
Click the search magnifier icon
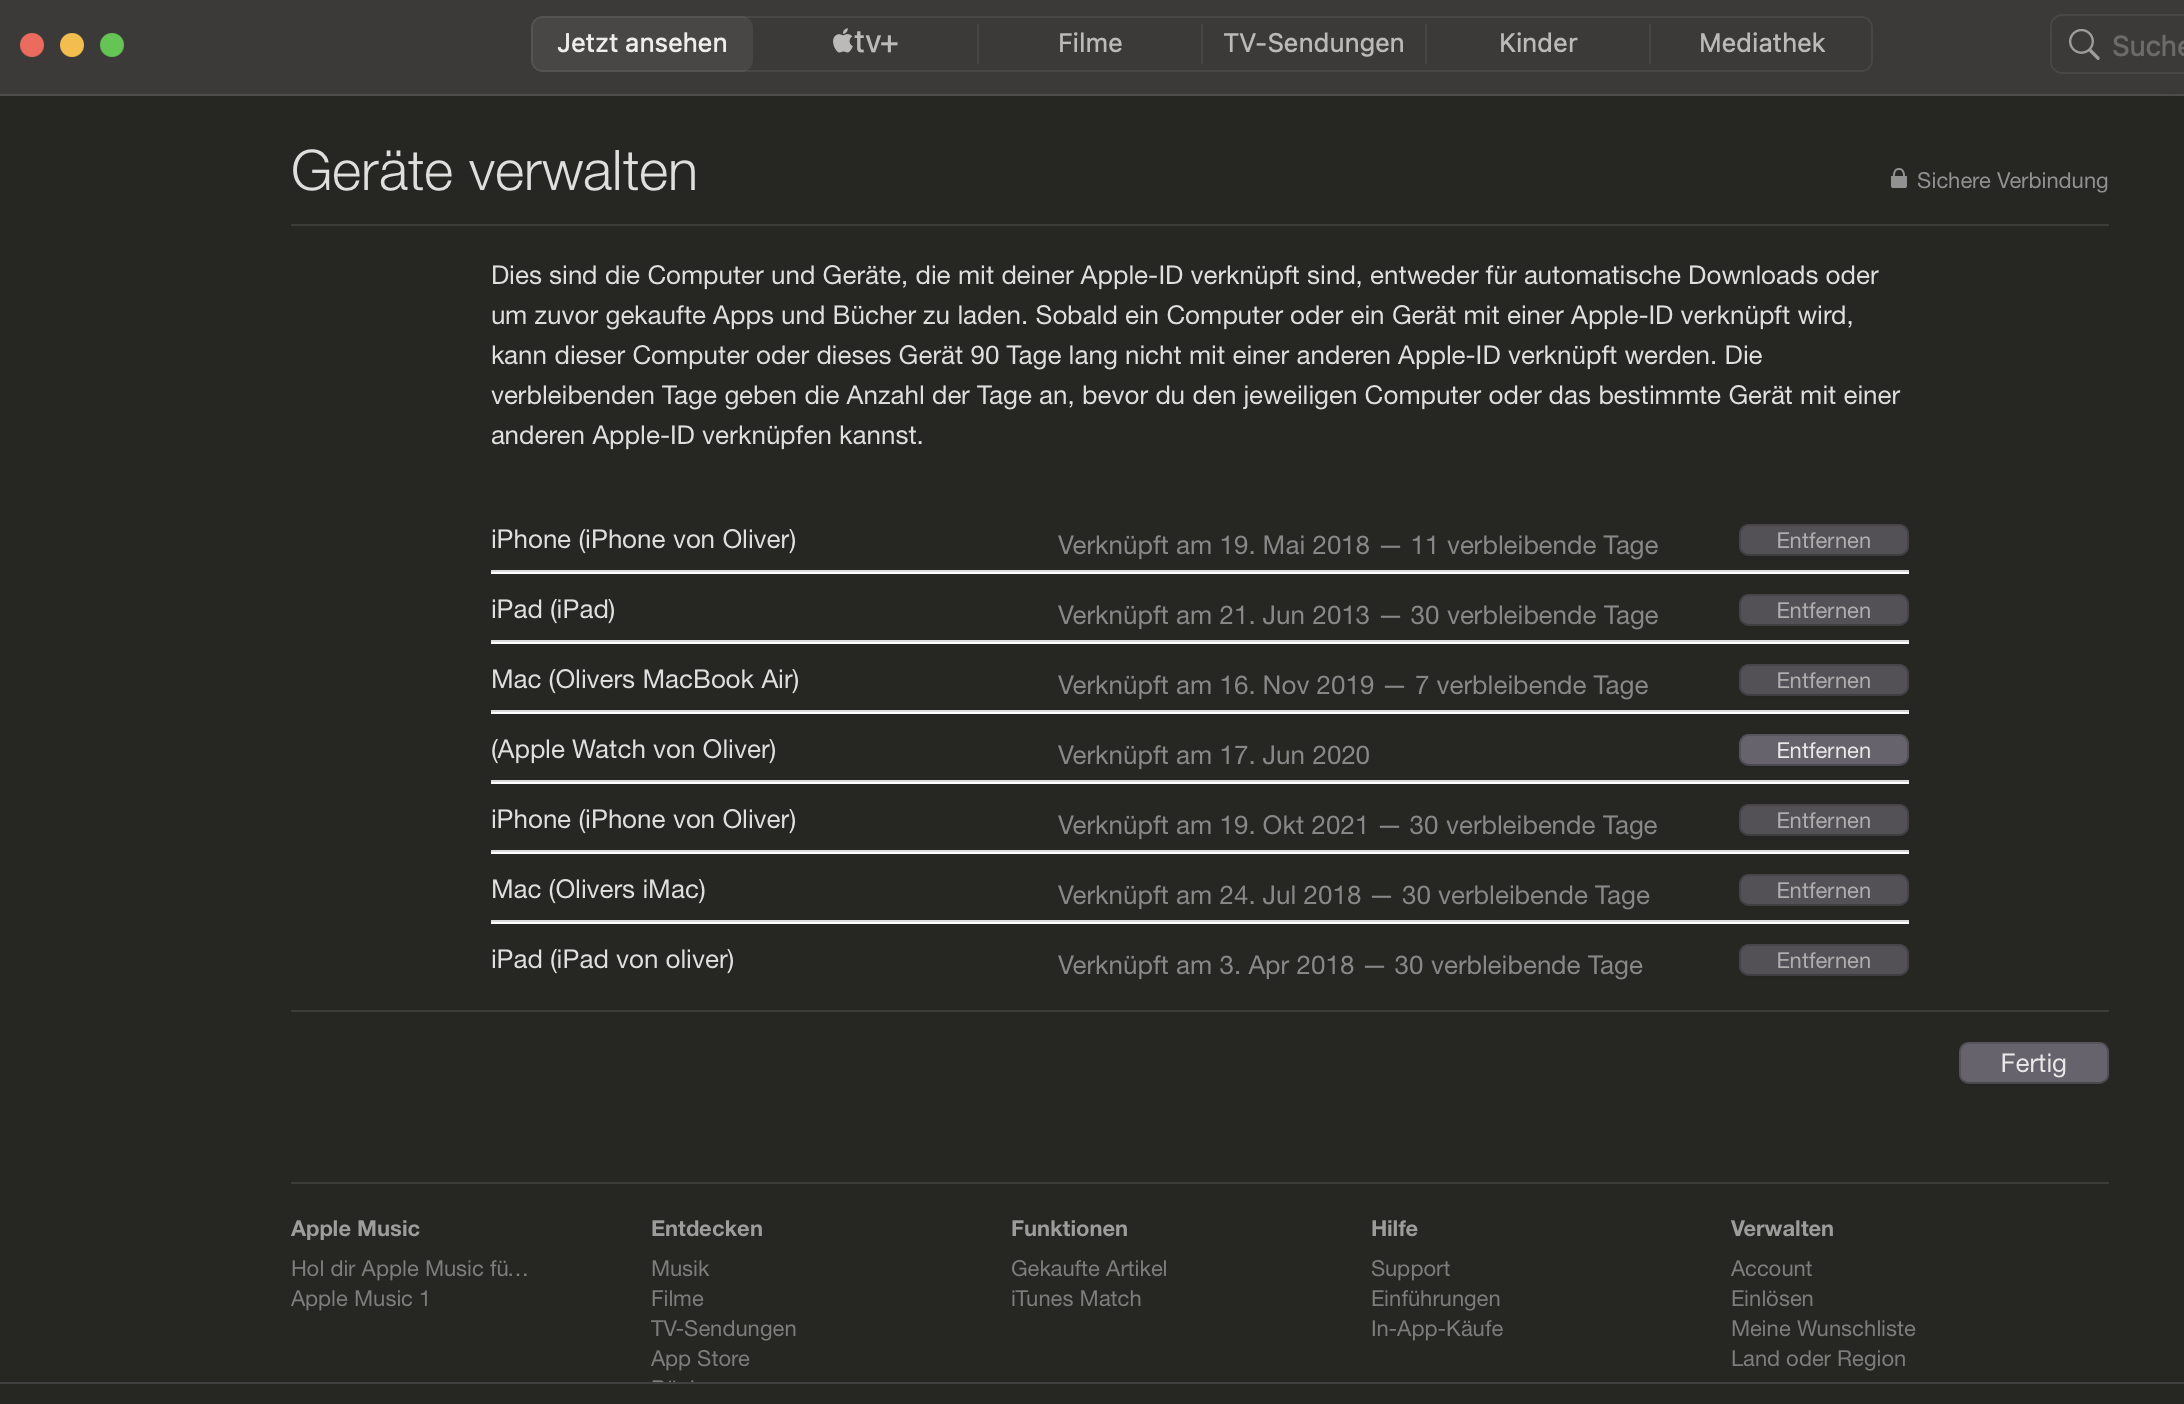click(x=2083, y=45)
